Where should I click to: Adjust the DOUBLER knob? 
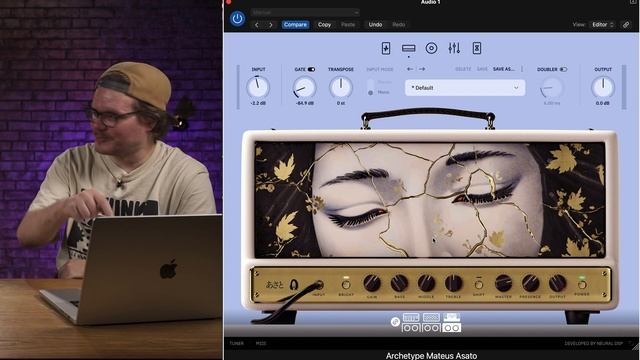pyautogui.click(x=551, y=87)
